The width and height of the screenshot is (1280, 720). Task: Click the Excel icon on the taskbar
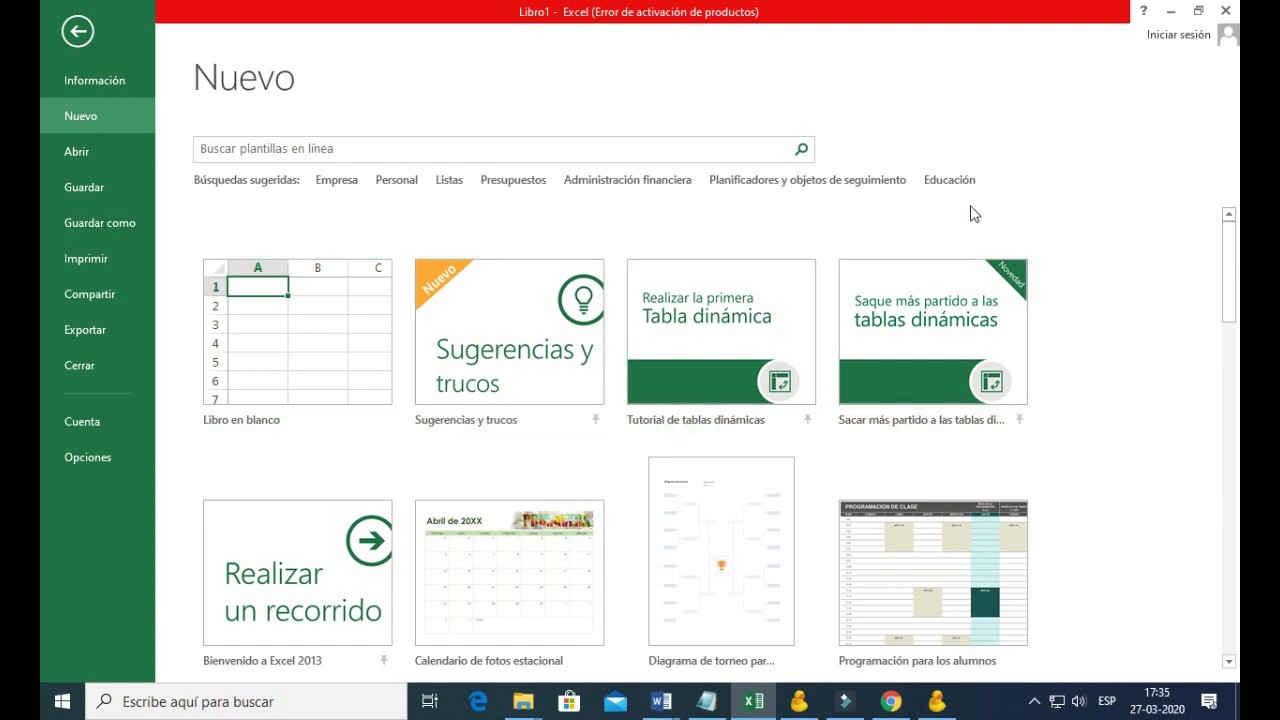tap(753, 701)
